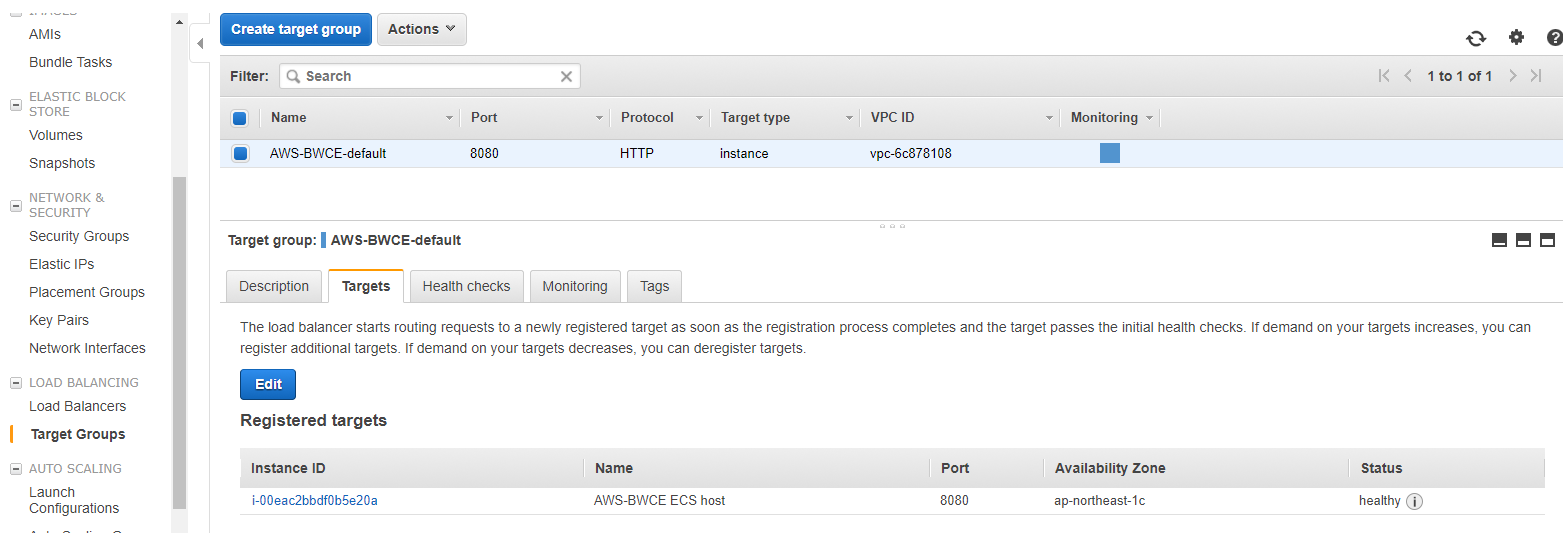Maximize the details pane layout icon
Screen dimensions: 1563x533
[x=1547, y=240]
